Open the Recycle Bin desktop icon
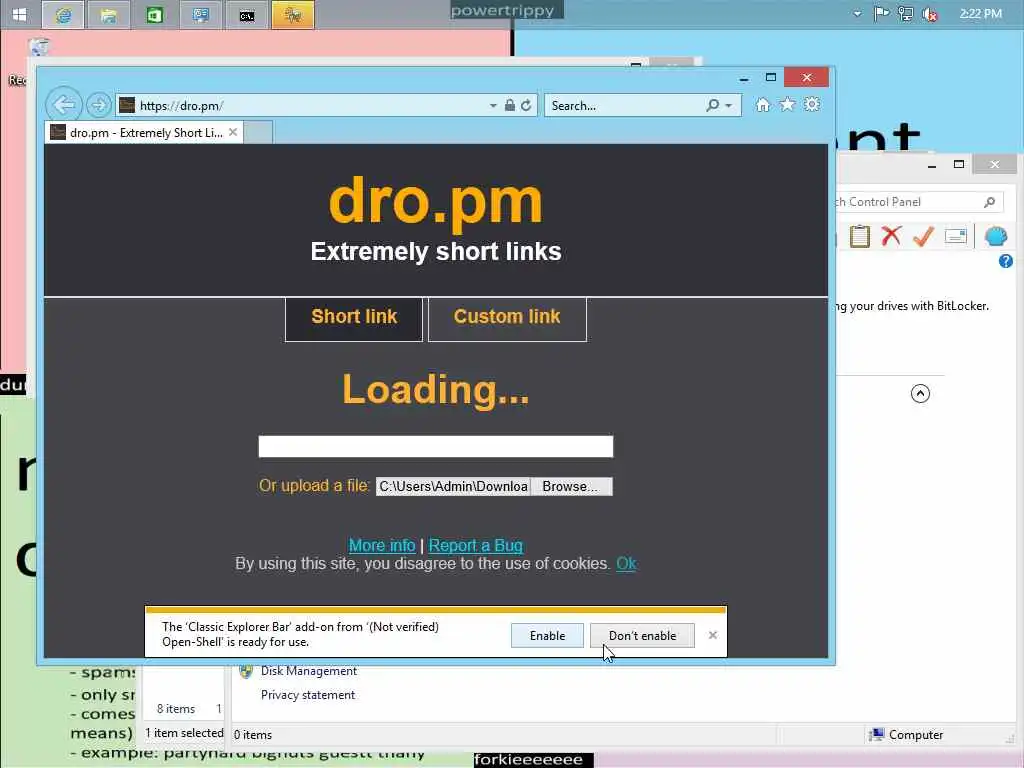Image resolution: width=1024 pixels, height=768 pixels. (x=39, y=47)
